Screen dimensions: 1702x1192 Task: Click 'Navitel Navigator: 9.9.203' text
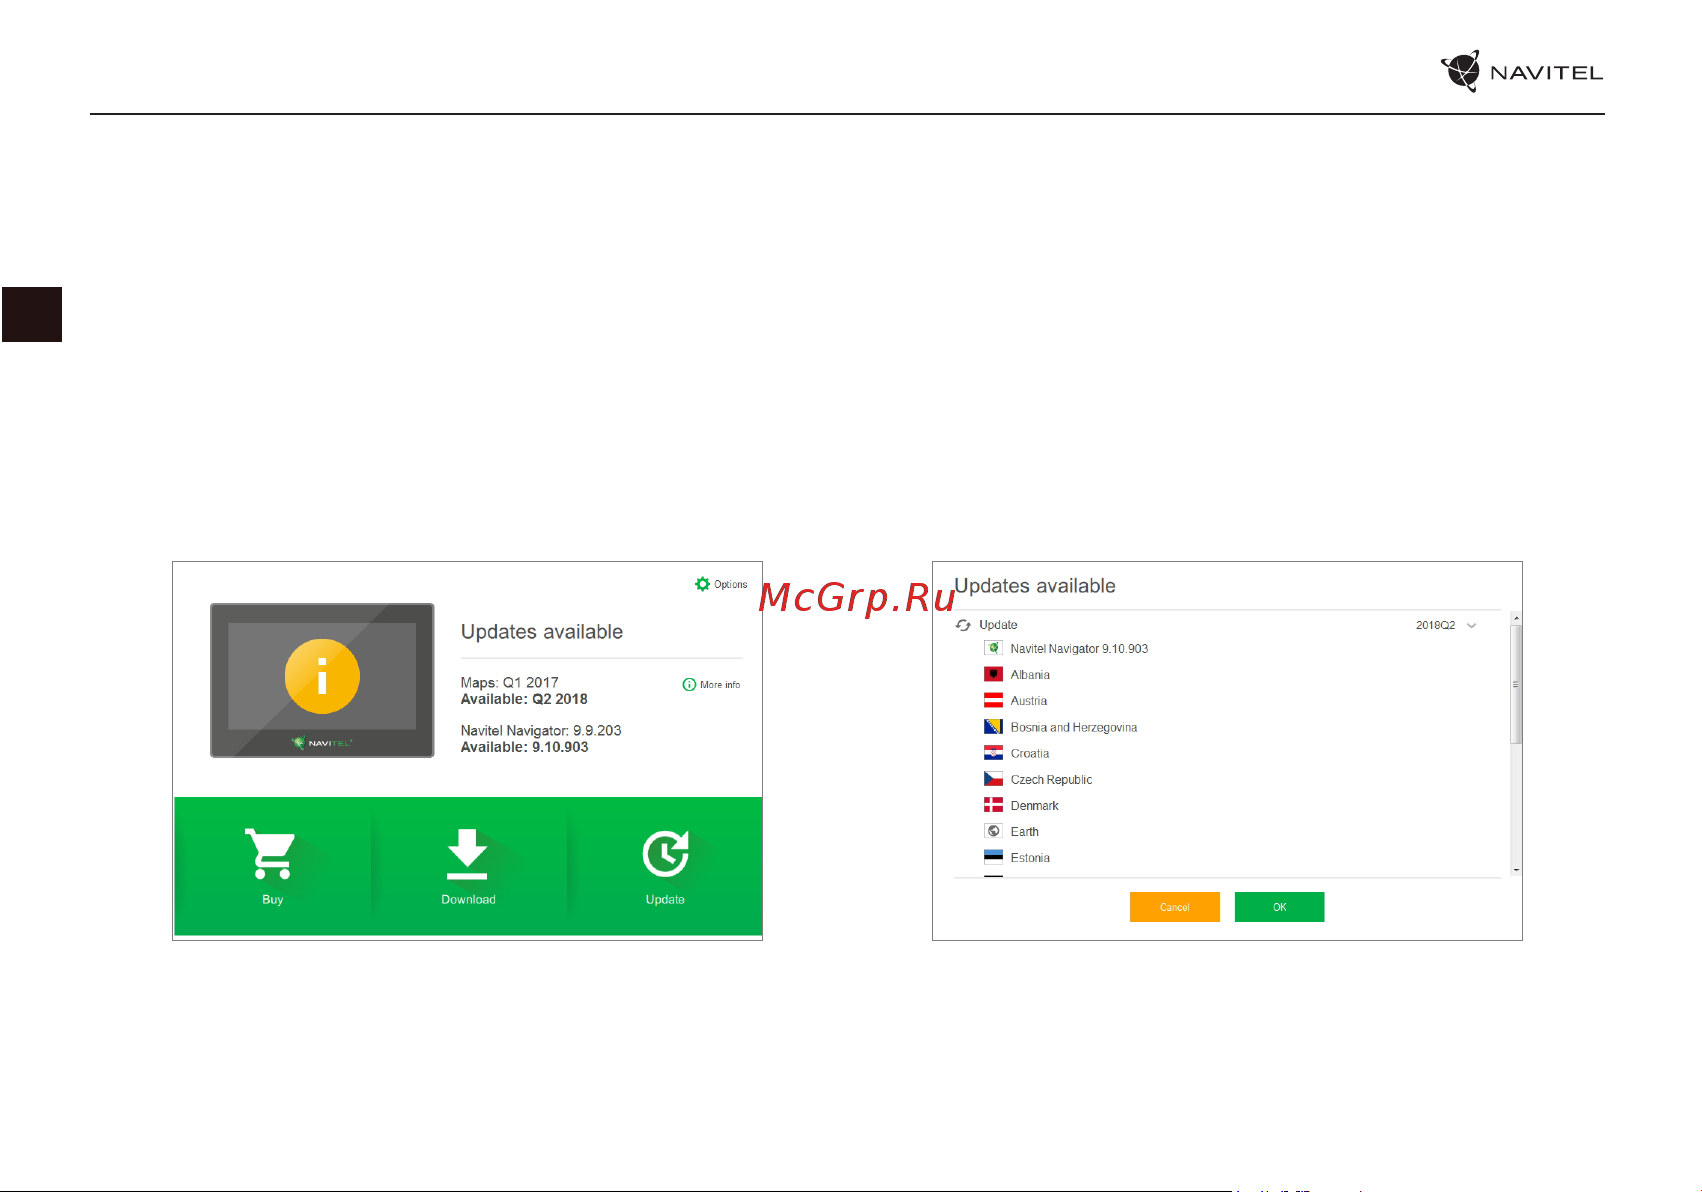[x=541, y=731]
